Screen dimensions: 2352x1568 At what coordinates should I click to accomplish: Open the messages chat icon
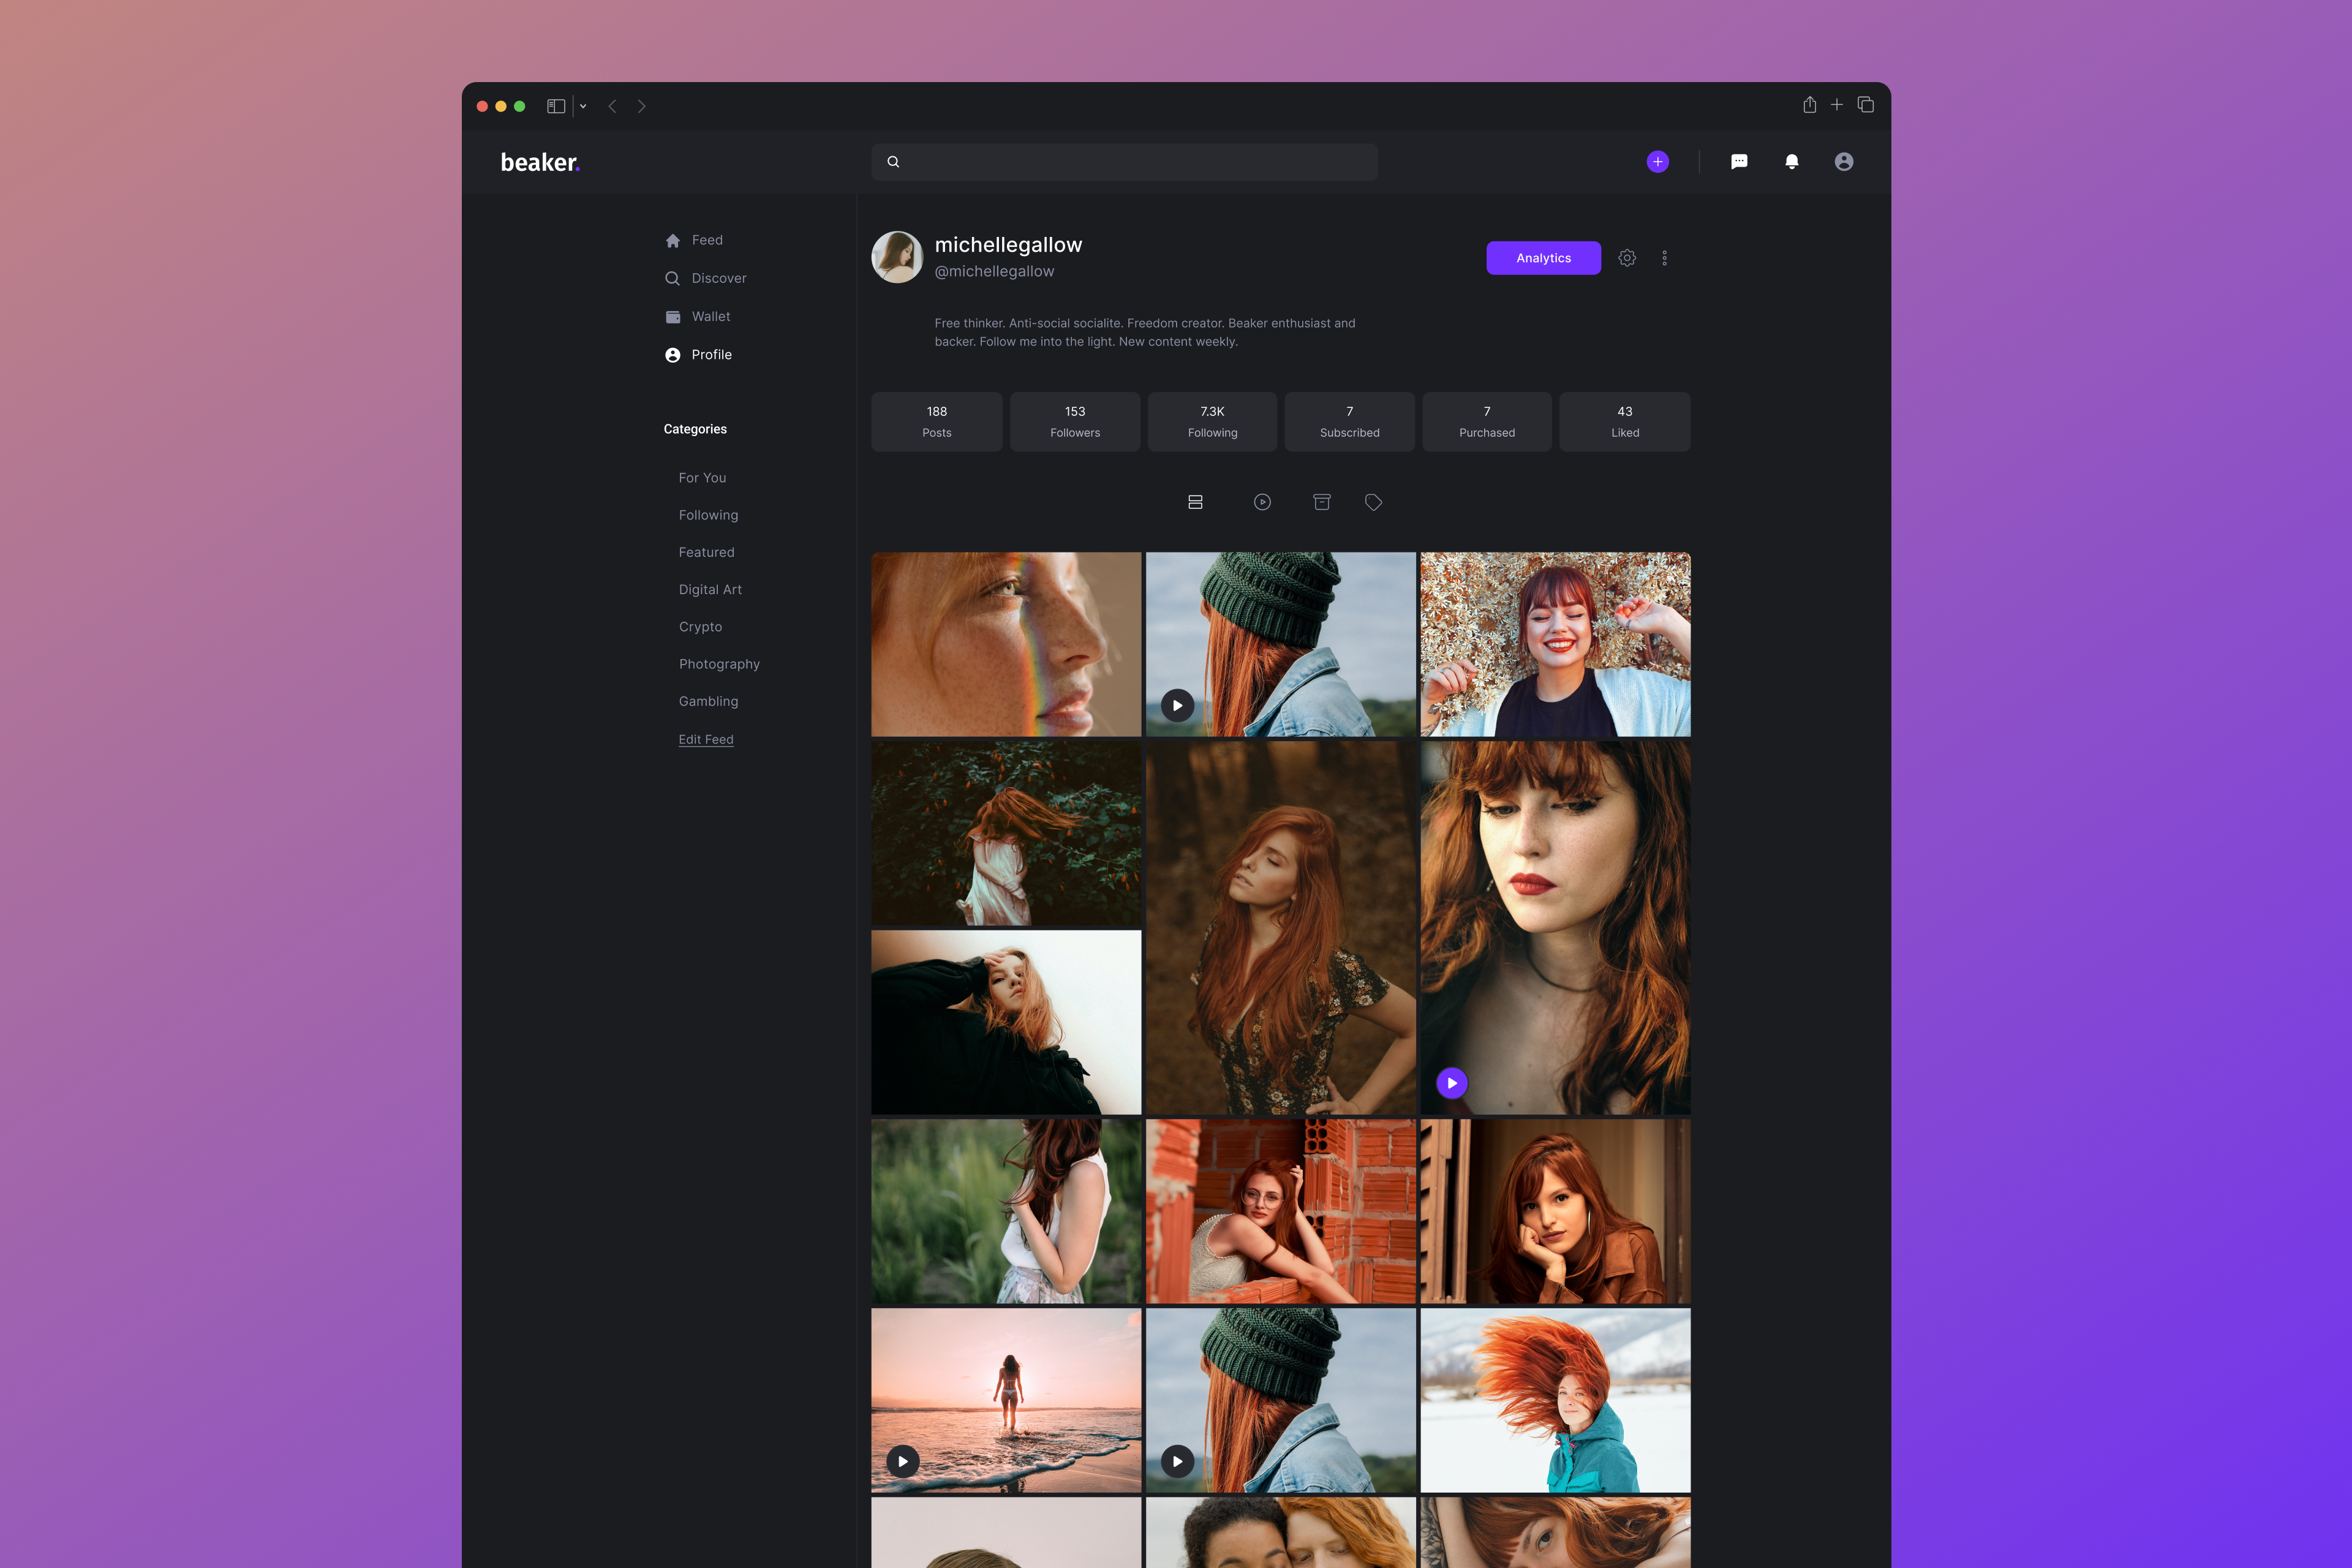(x=1739, y=162)
